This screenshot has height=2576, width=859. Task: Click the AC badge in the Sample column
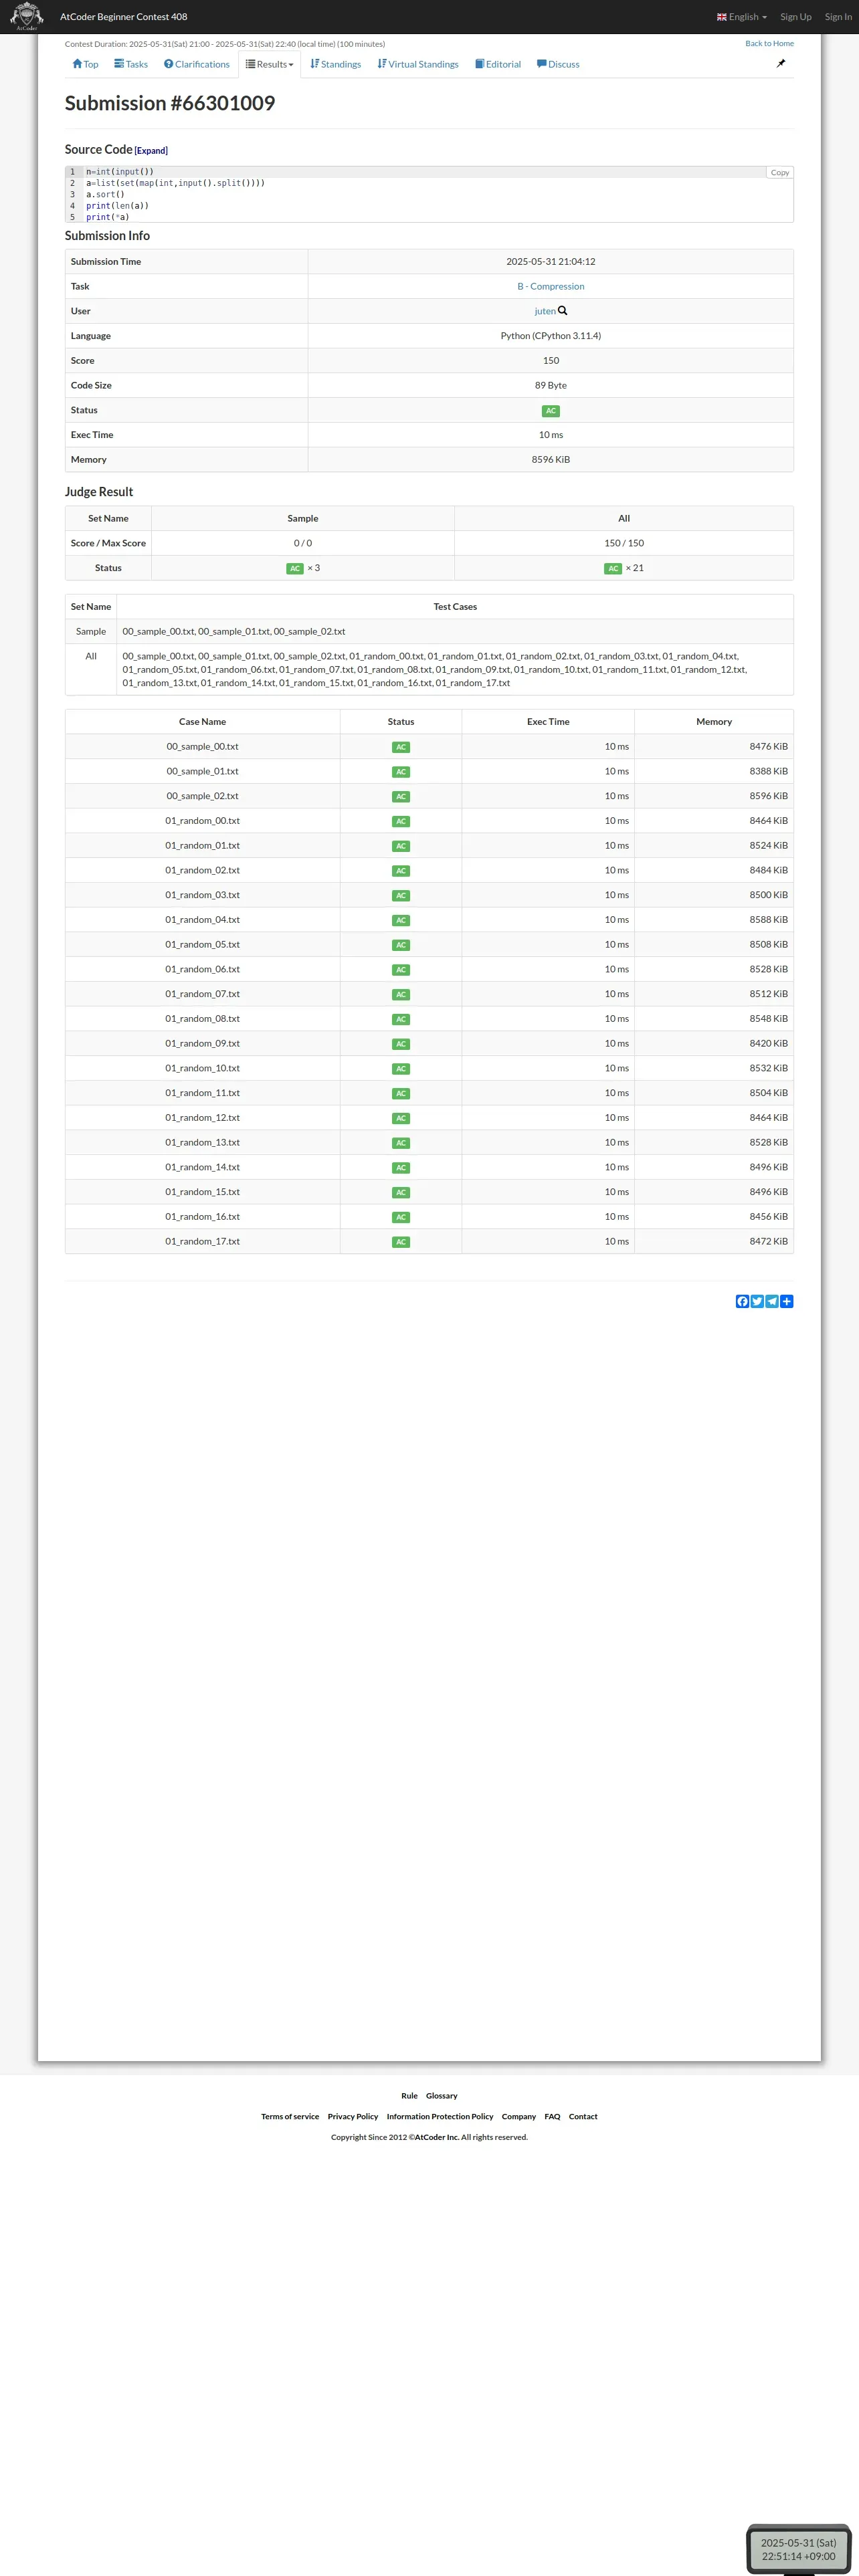(295, 568)
